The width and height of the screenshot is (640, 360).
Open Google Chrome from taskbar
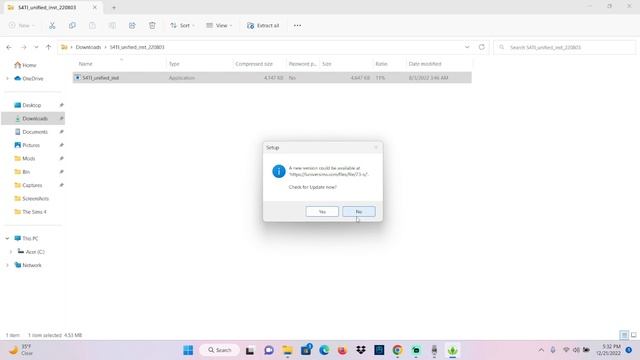pyautogui.click(x=398, y=350)
